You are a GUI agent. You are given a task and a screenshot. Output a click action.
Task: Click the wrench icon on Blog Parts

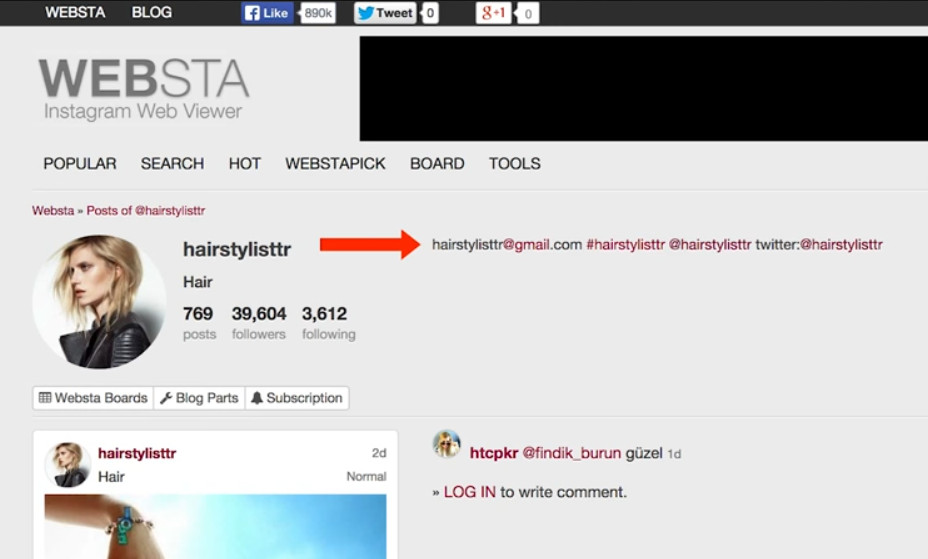[166, 398]
